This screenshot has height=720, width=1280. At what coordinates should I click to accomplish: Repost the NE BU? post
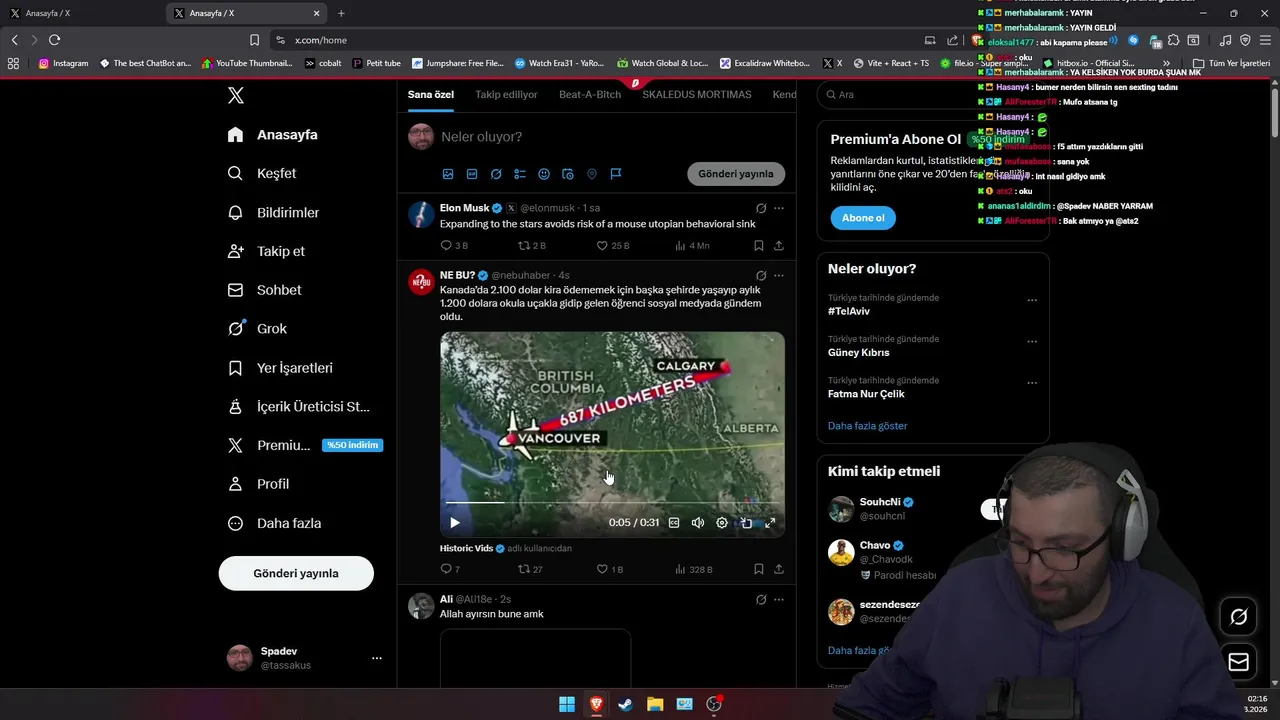[530, 569]
